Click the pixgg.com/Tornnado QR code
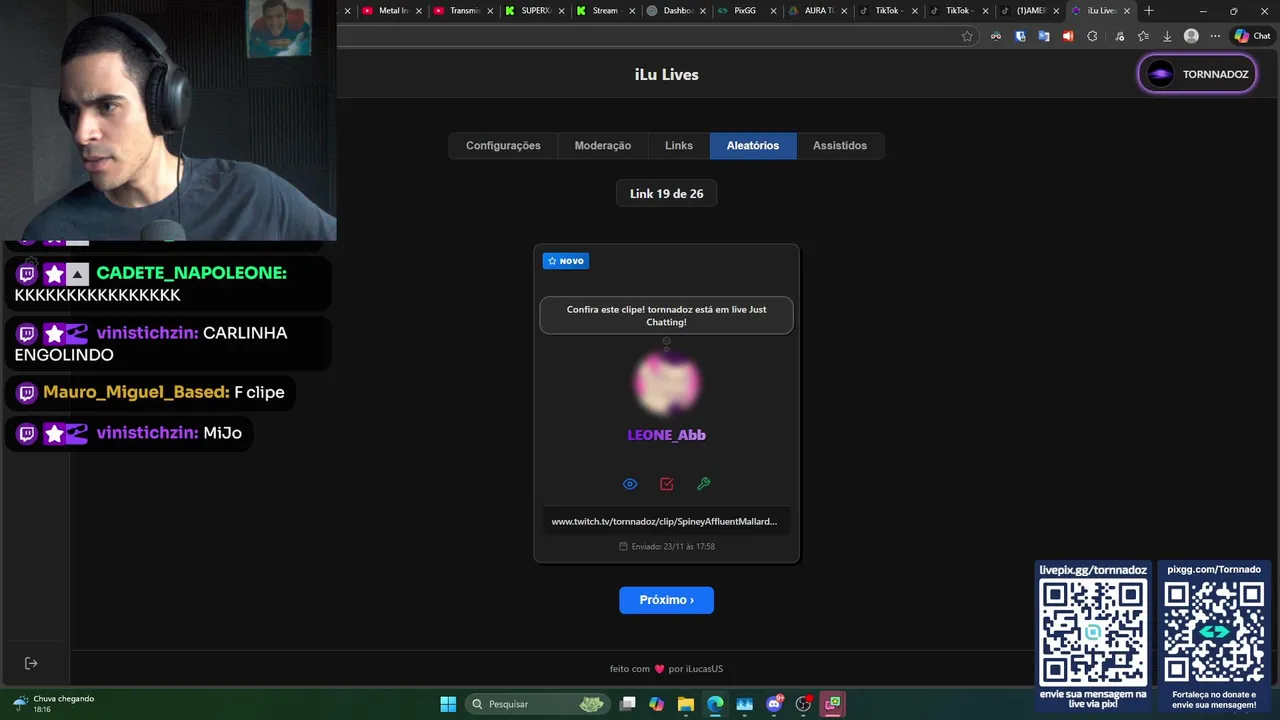This screenshot has width=1280, height=720. pyautogui.click(x=1214, y=633)
